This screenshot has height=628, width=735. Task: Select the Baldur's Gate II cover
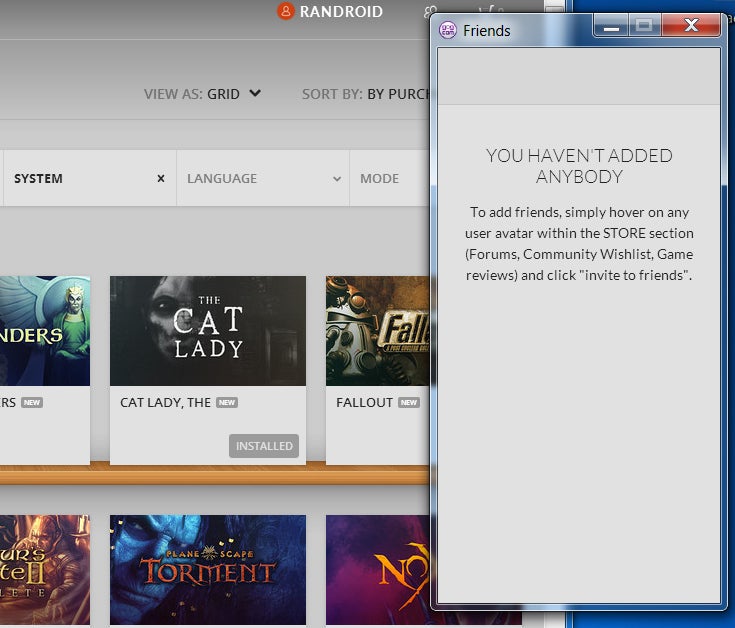pos(45,570)
